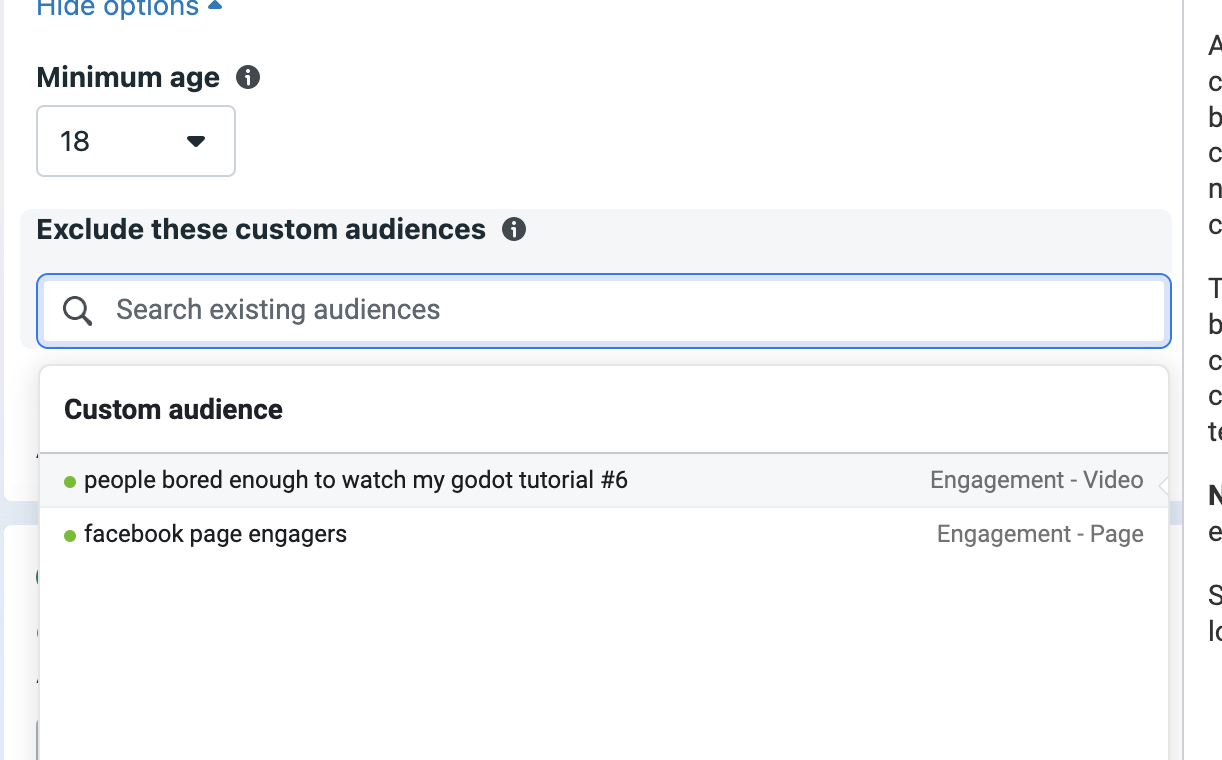The height and width of the screenshot is (760, 1222).
Task: Click the Engagement - Video type label
Action: [x=1036, y=481]
